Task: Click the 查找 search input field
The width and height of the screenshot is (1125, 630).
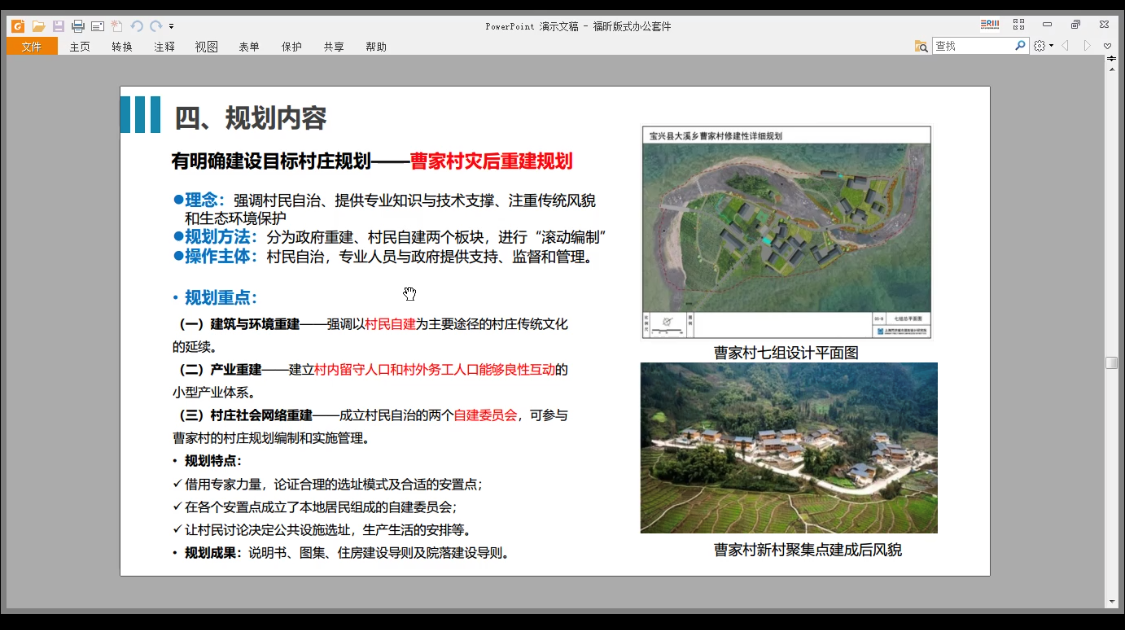Action: click(x=972, y=46)
